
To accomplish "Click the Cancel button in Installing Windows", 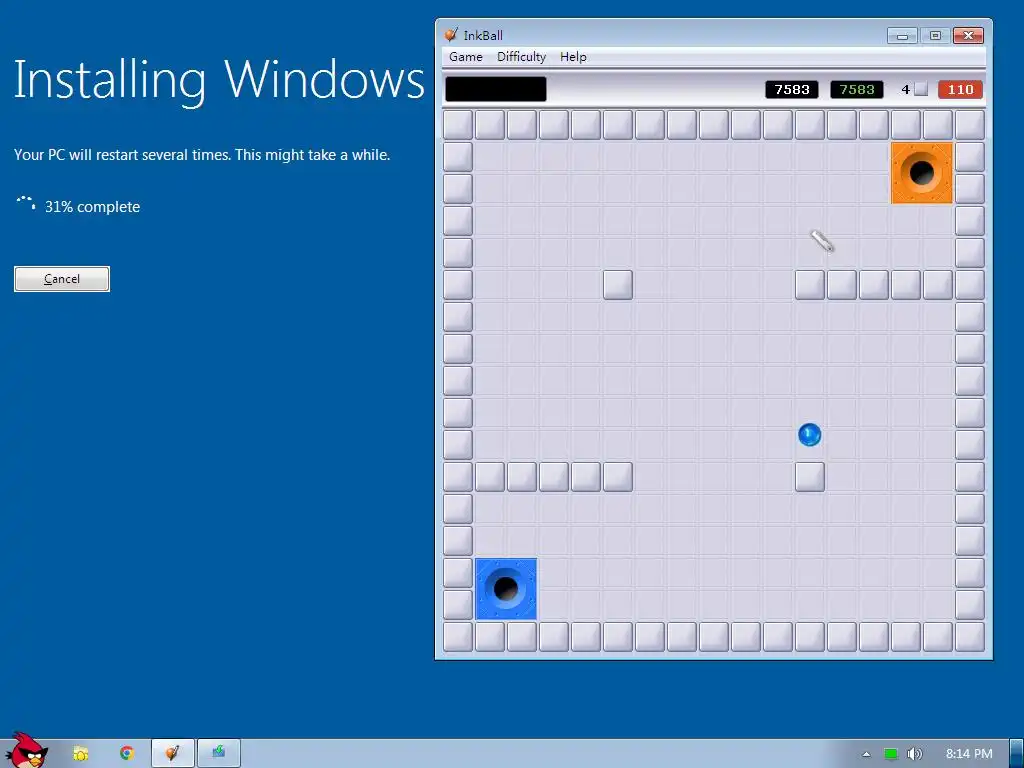I will [x=62, y=279].
